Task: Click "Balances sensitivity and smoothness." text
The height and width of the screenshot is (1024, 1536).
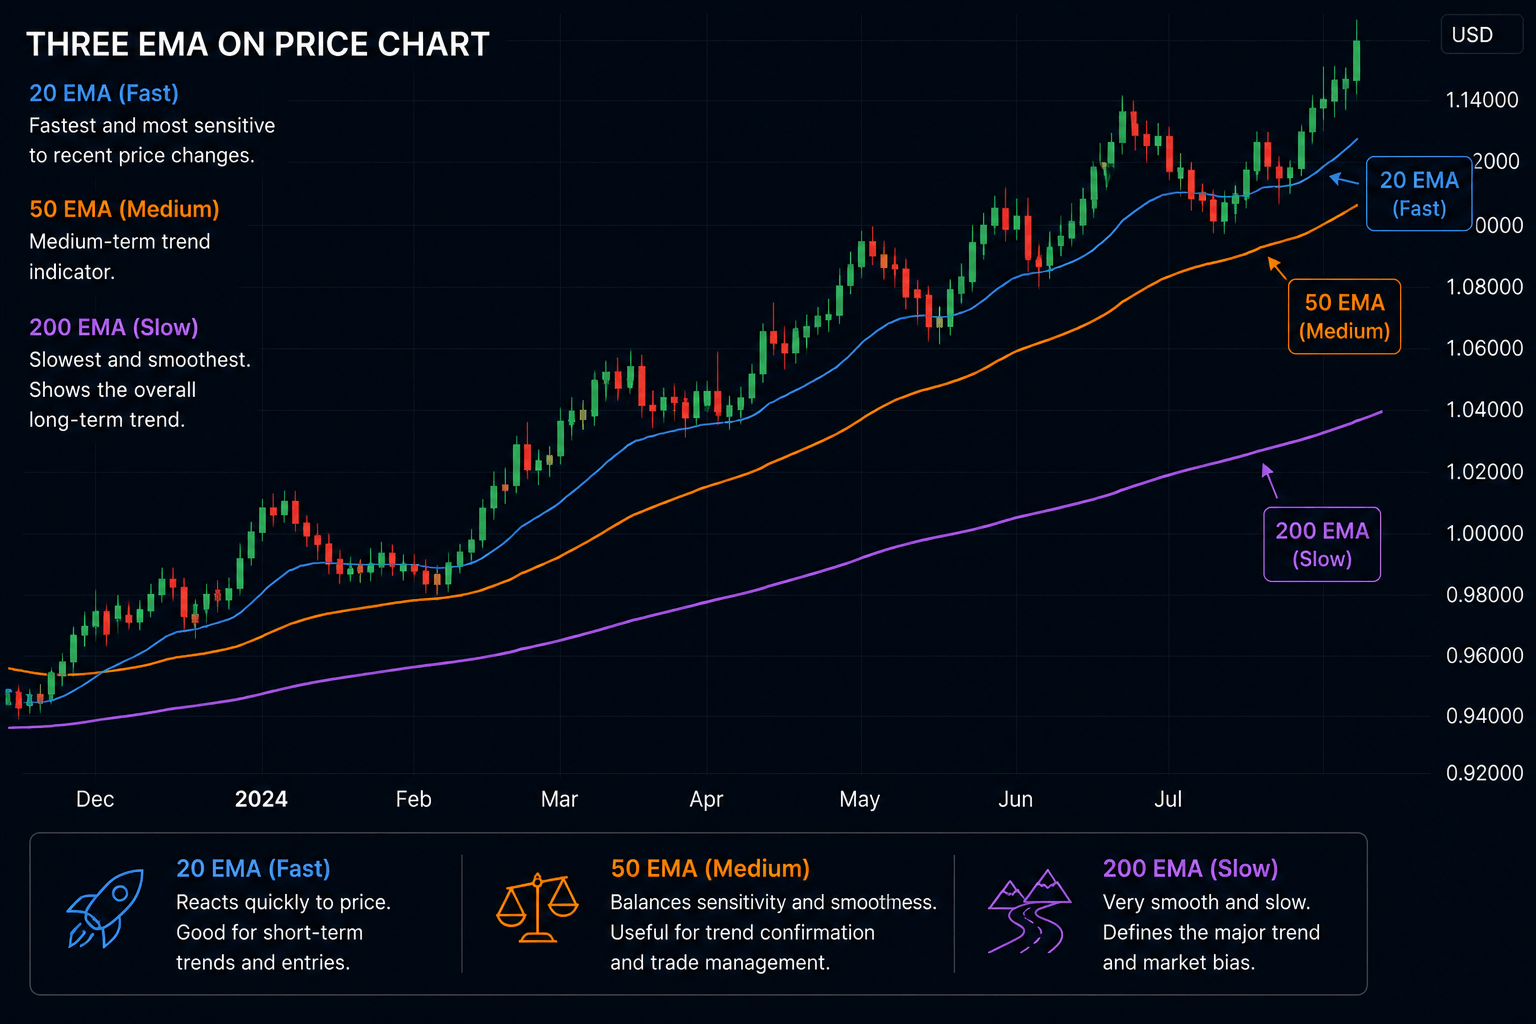Action: pos(774,903)
